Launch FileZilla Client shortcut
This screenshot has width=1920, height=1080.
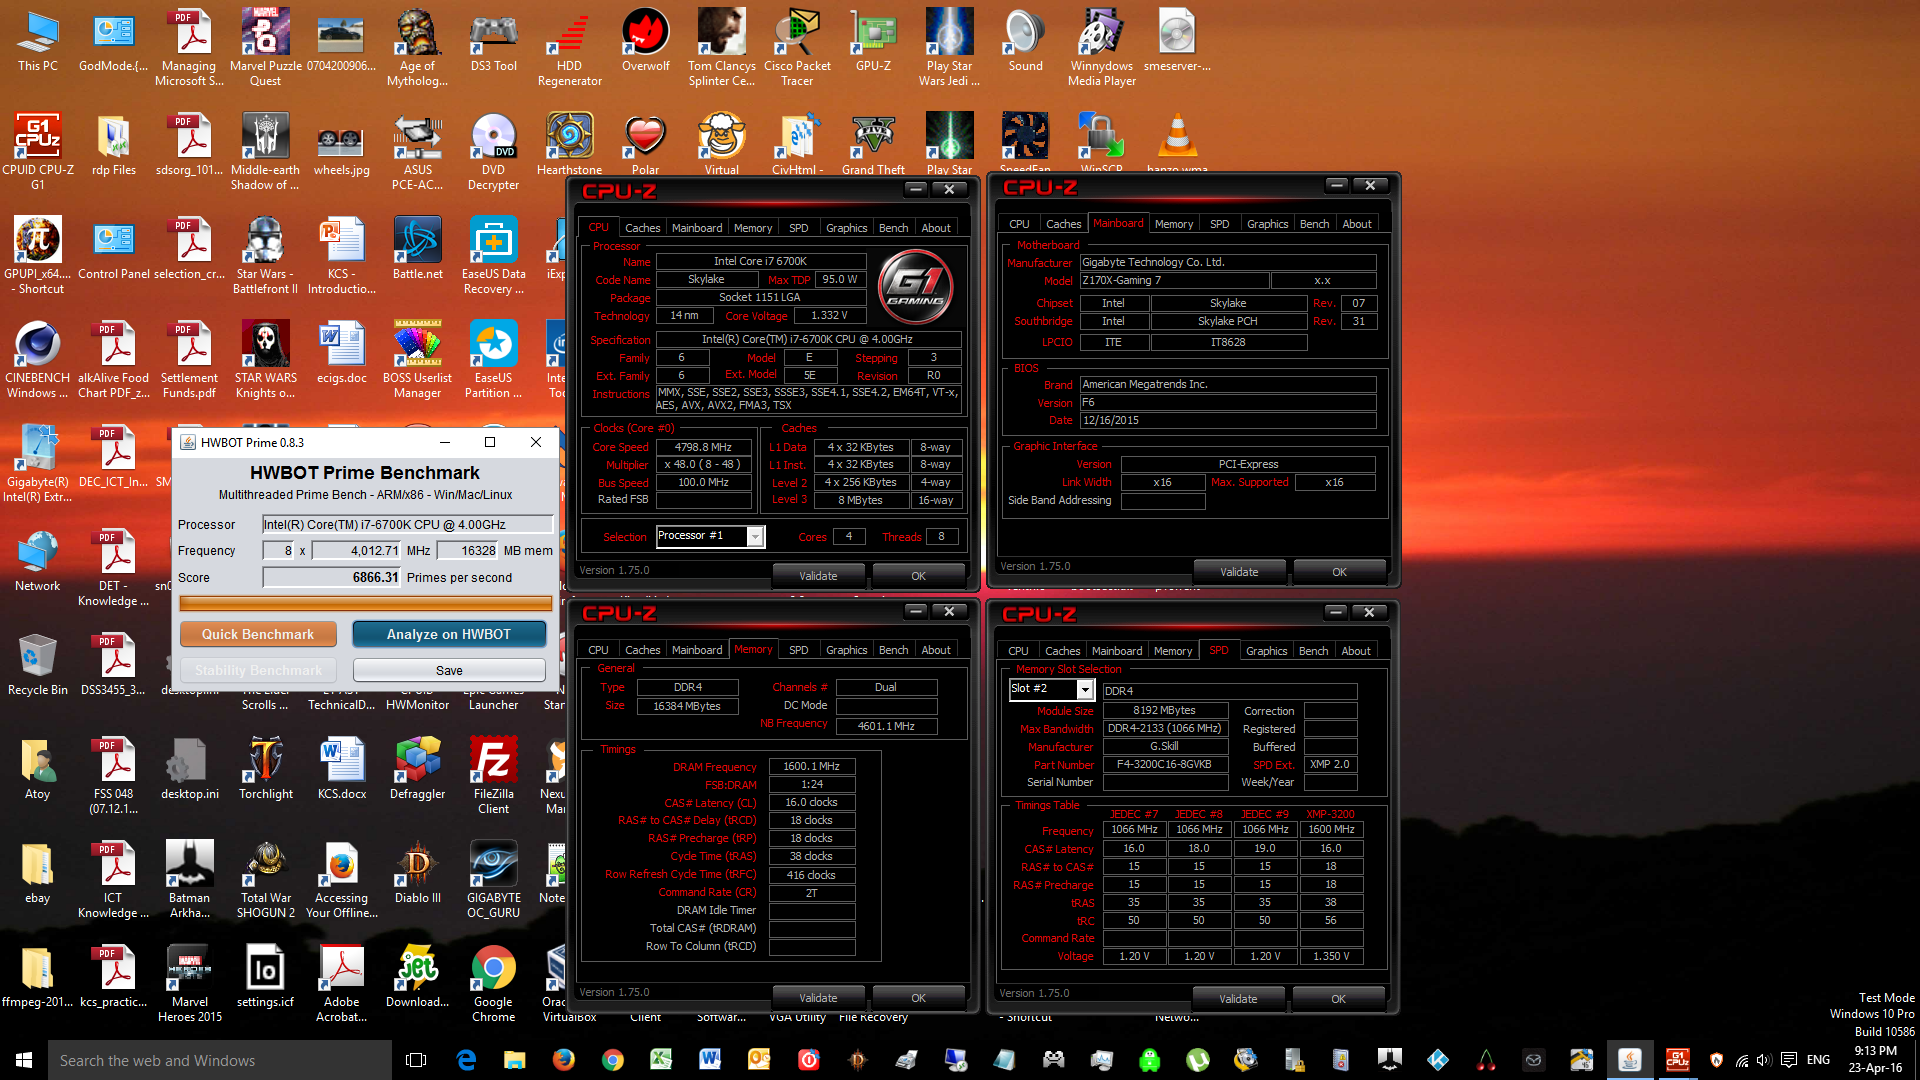493,776
